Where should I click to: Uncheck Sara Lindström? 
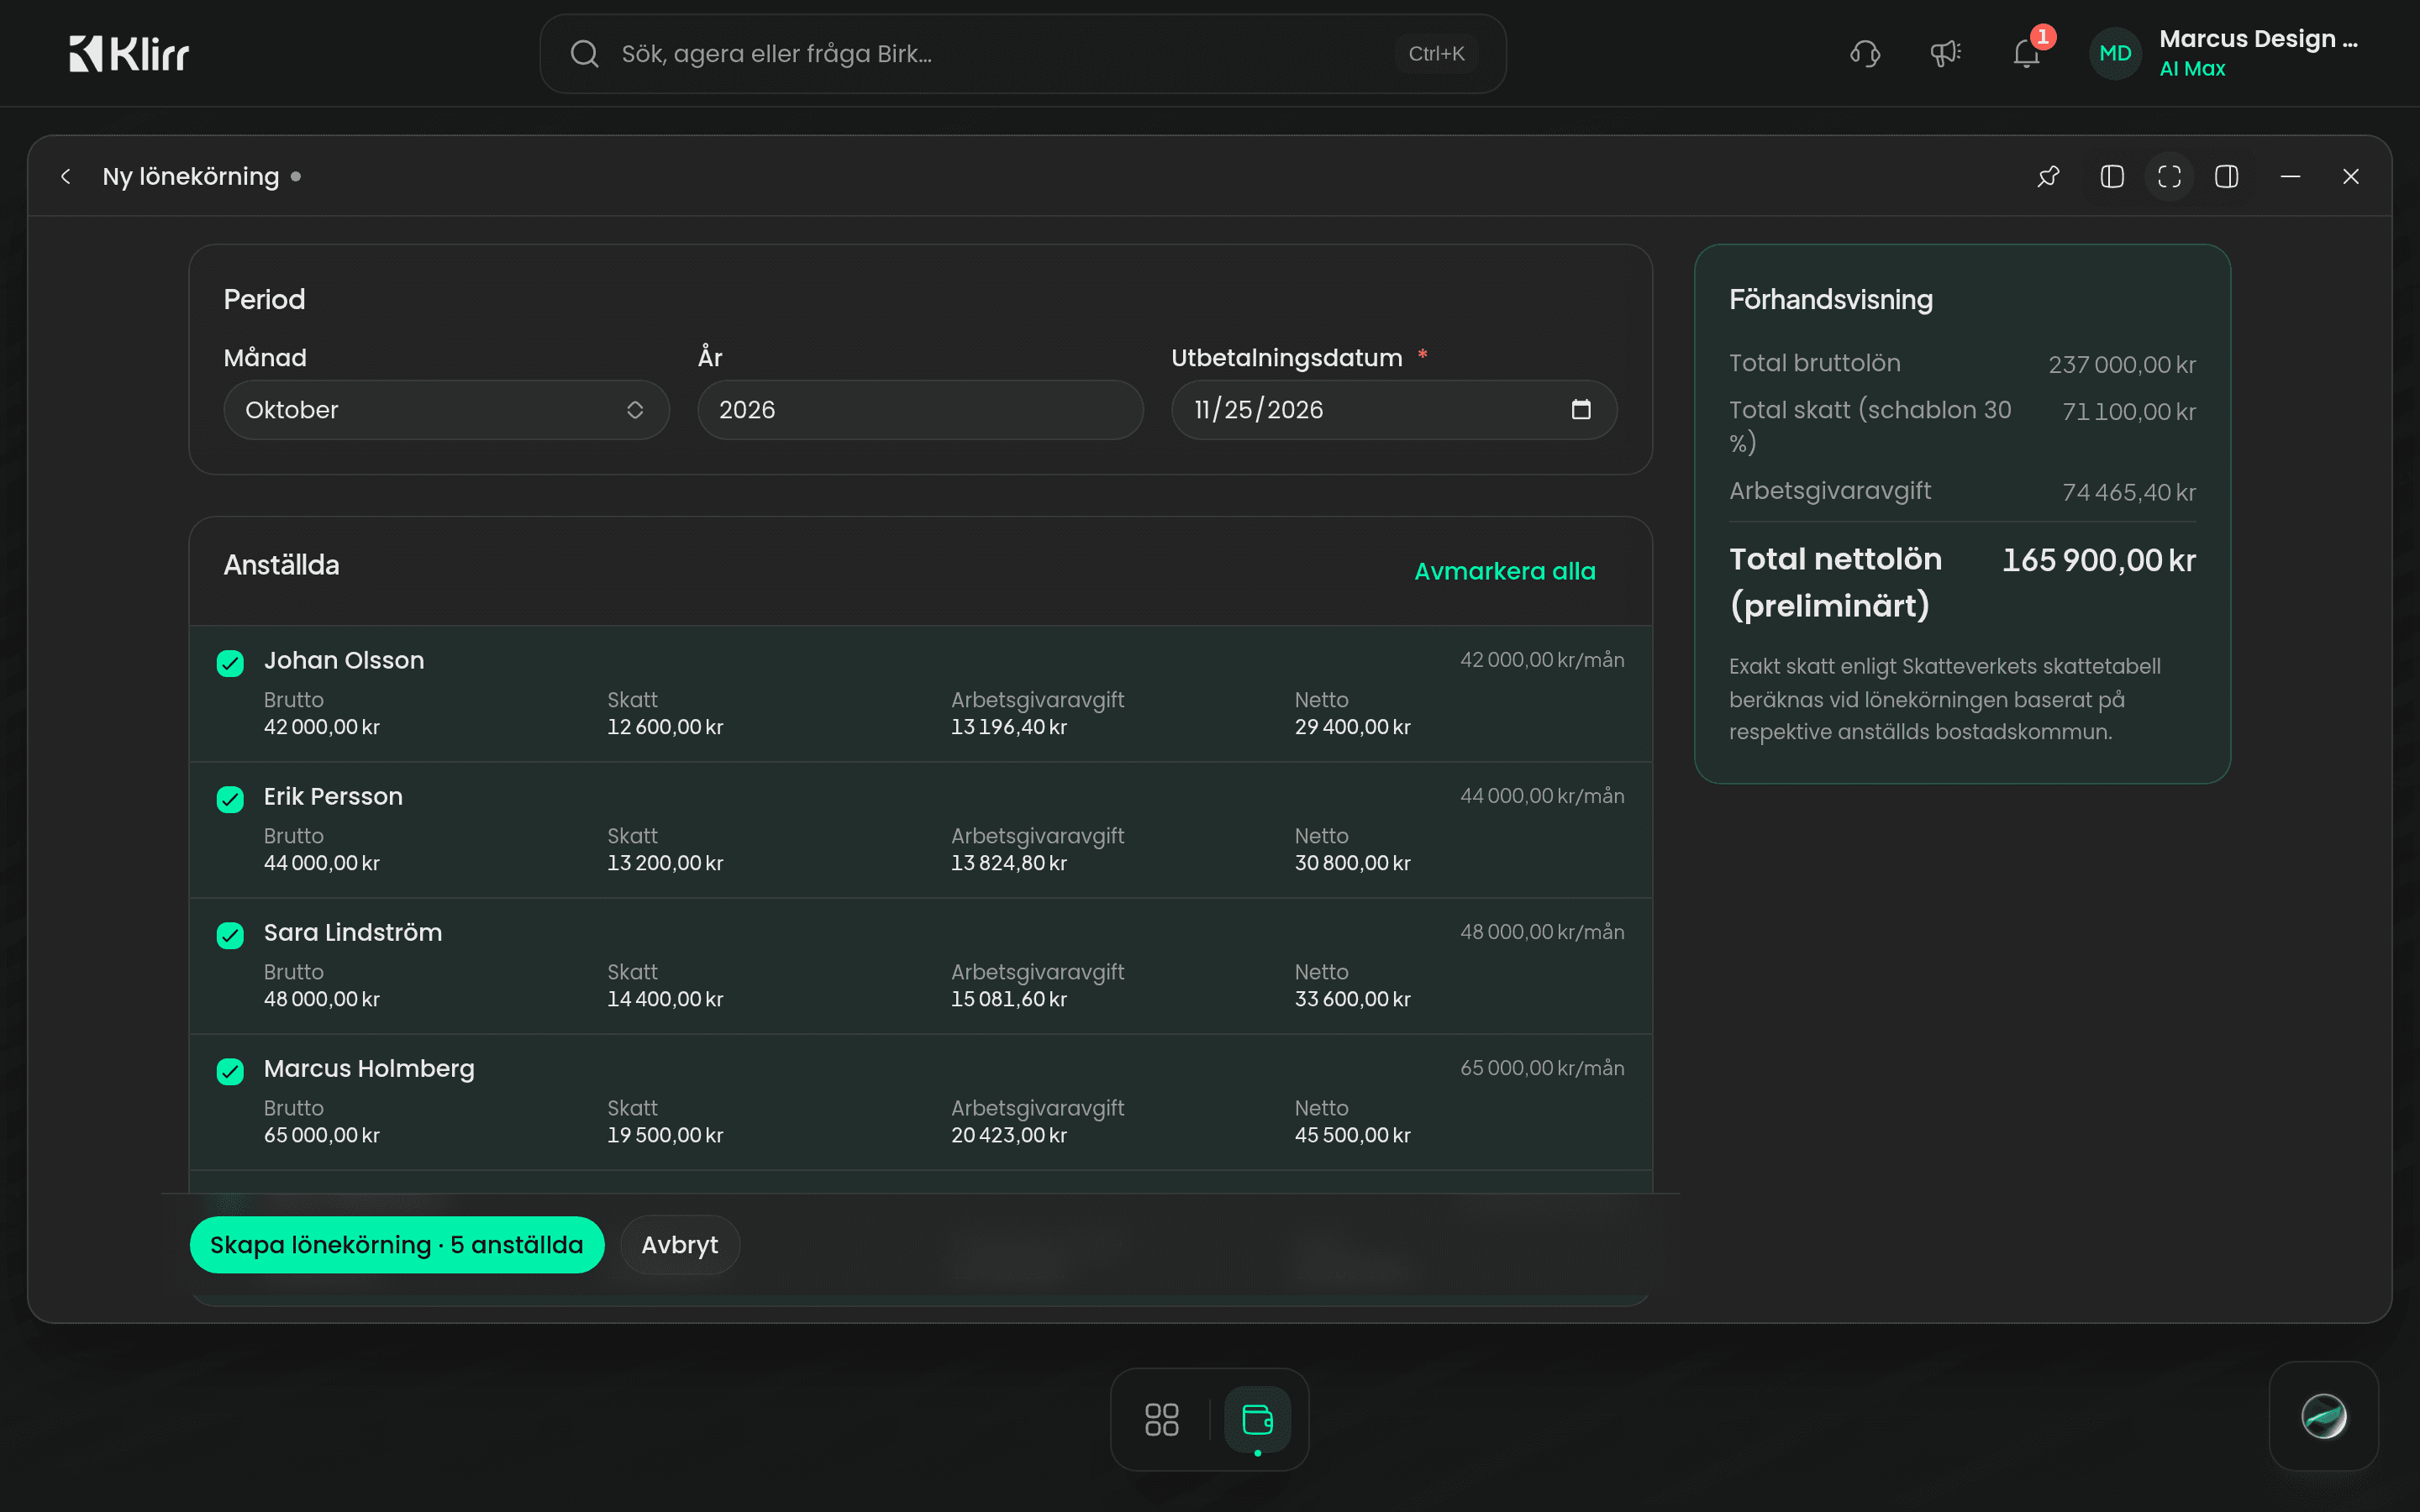(x=230, y=935)
